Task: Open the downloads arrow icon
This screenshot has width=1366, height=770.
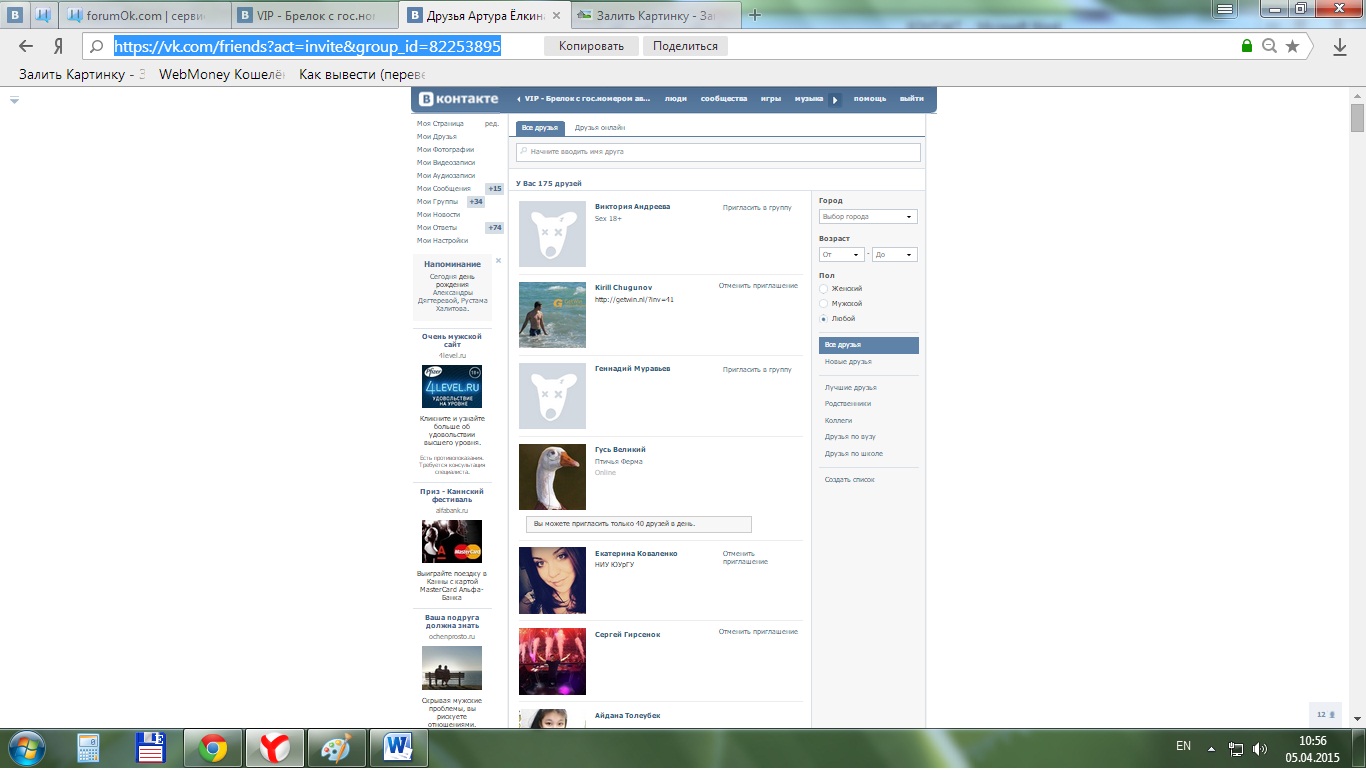Action: click(1340, 46)
